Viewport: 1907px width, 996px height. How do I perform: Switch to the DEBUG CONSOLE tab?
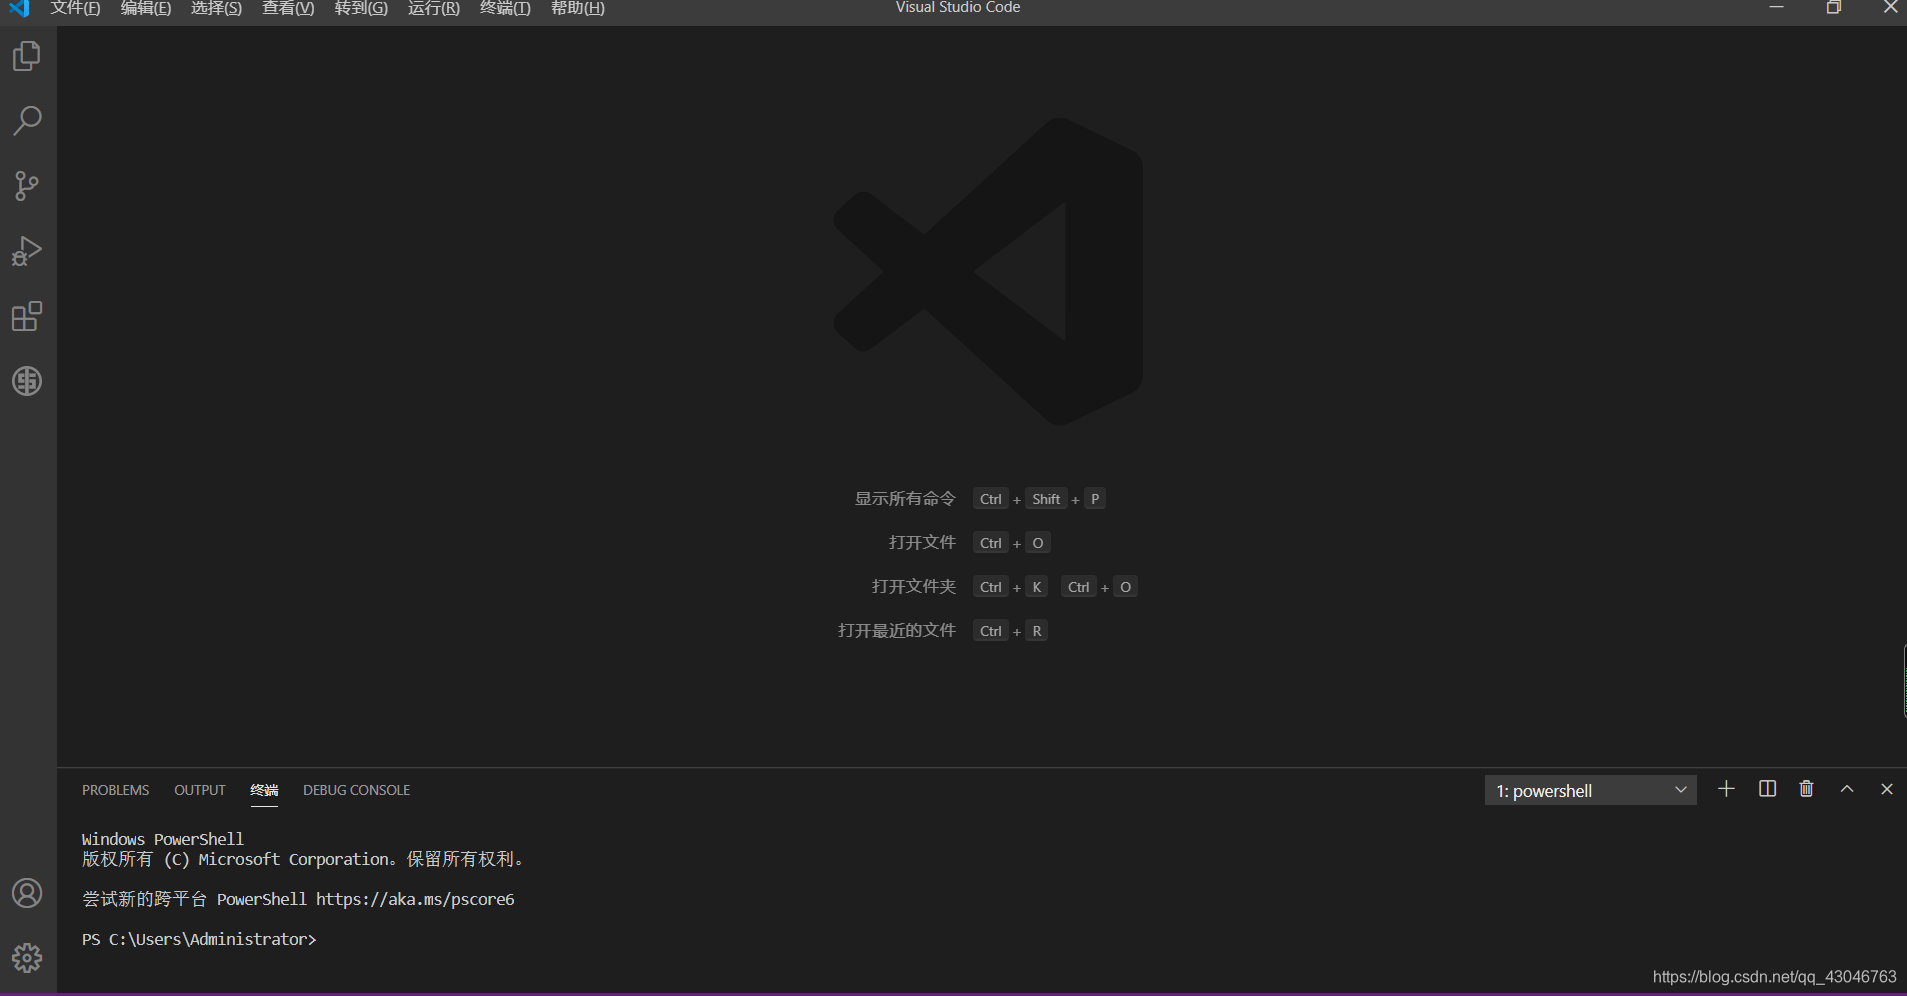coord(357,790)
